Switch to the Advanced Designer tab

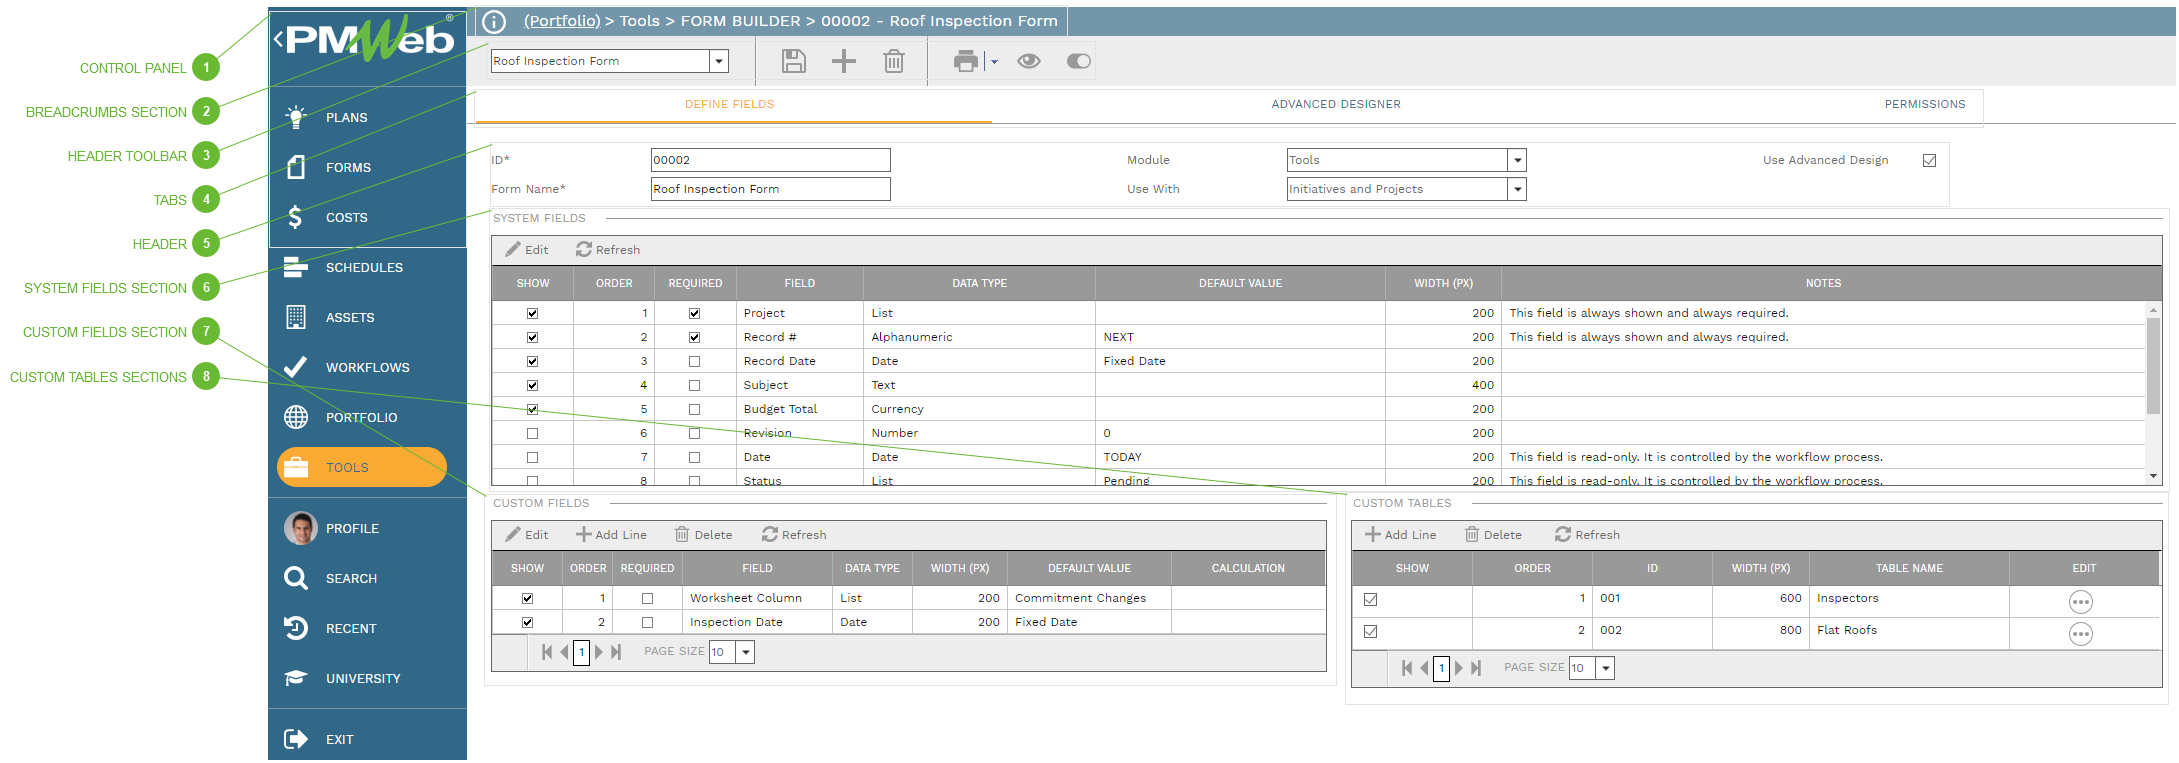(x=1335, y=104)
